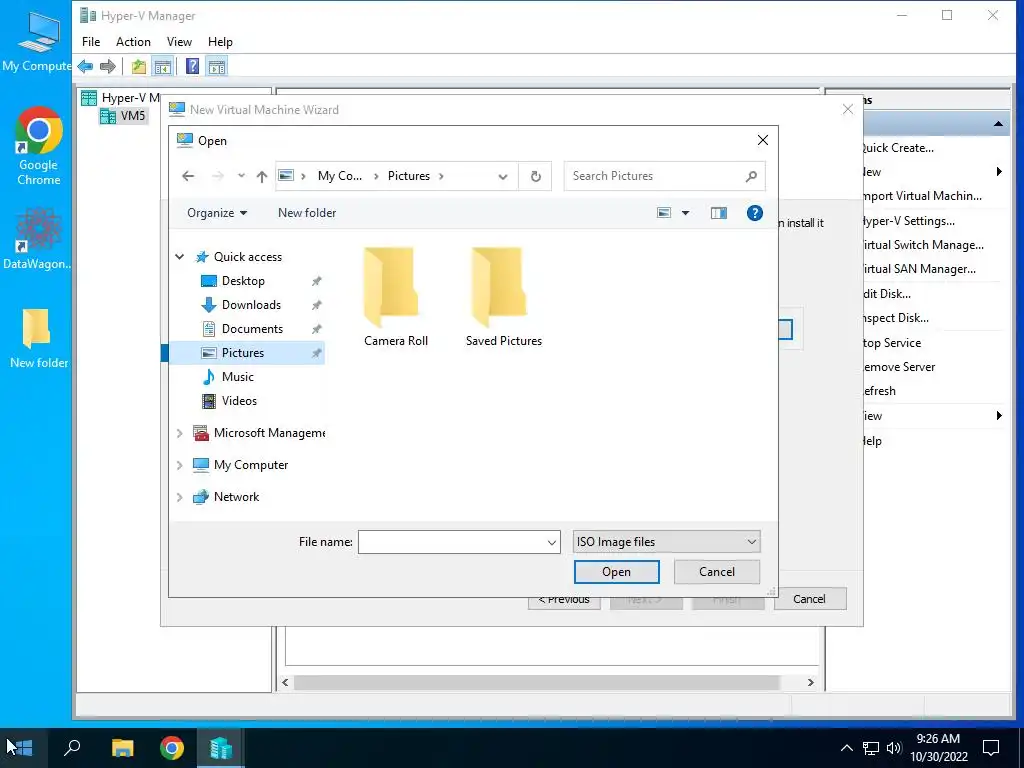Collapse the Quick access tree node

[x=180, y=257]
